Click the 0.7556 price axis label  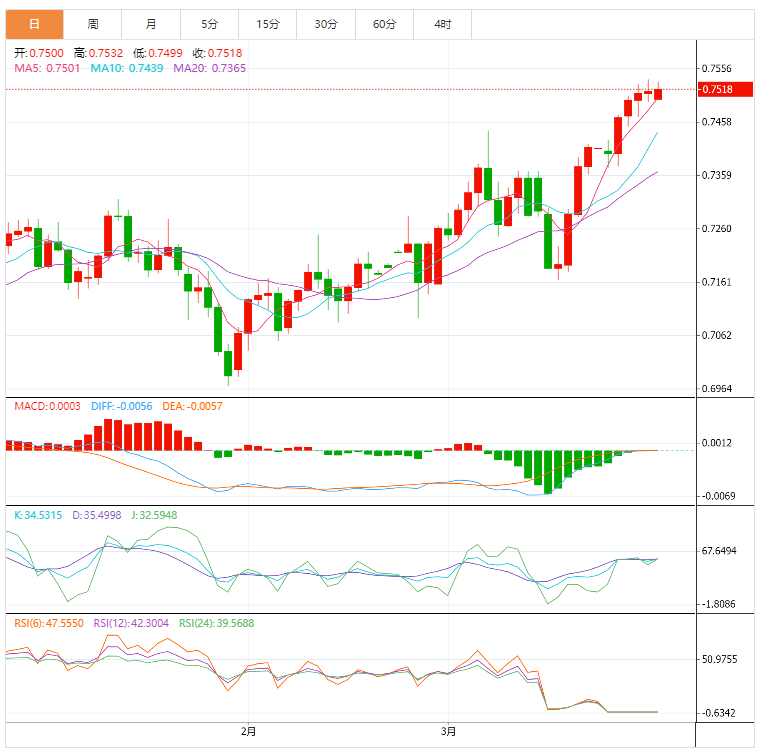(716, 69)
